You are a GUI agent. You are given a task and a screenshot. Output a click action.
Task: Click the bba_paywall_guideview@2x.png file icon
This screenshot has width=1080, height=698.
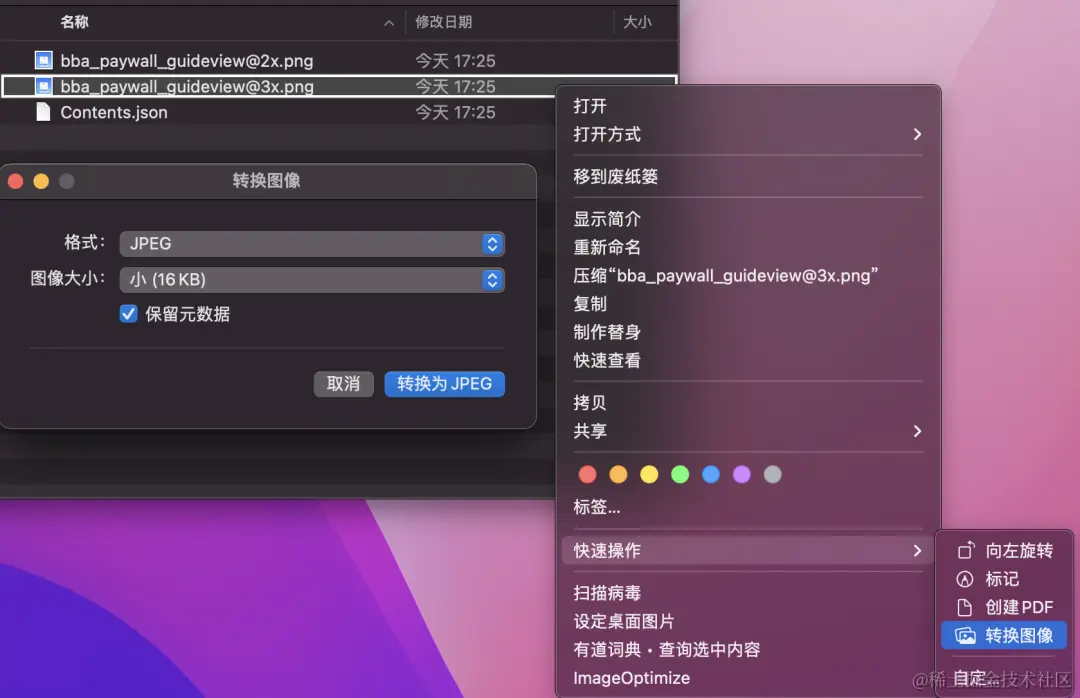43,61
